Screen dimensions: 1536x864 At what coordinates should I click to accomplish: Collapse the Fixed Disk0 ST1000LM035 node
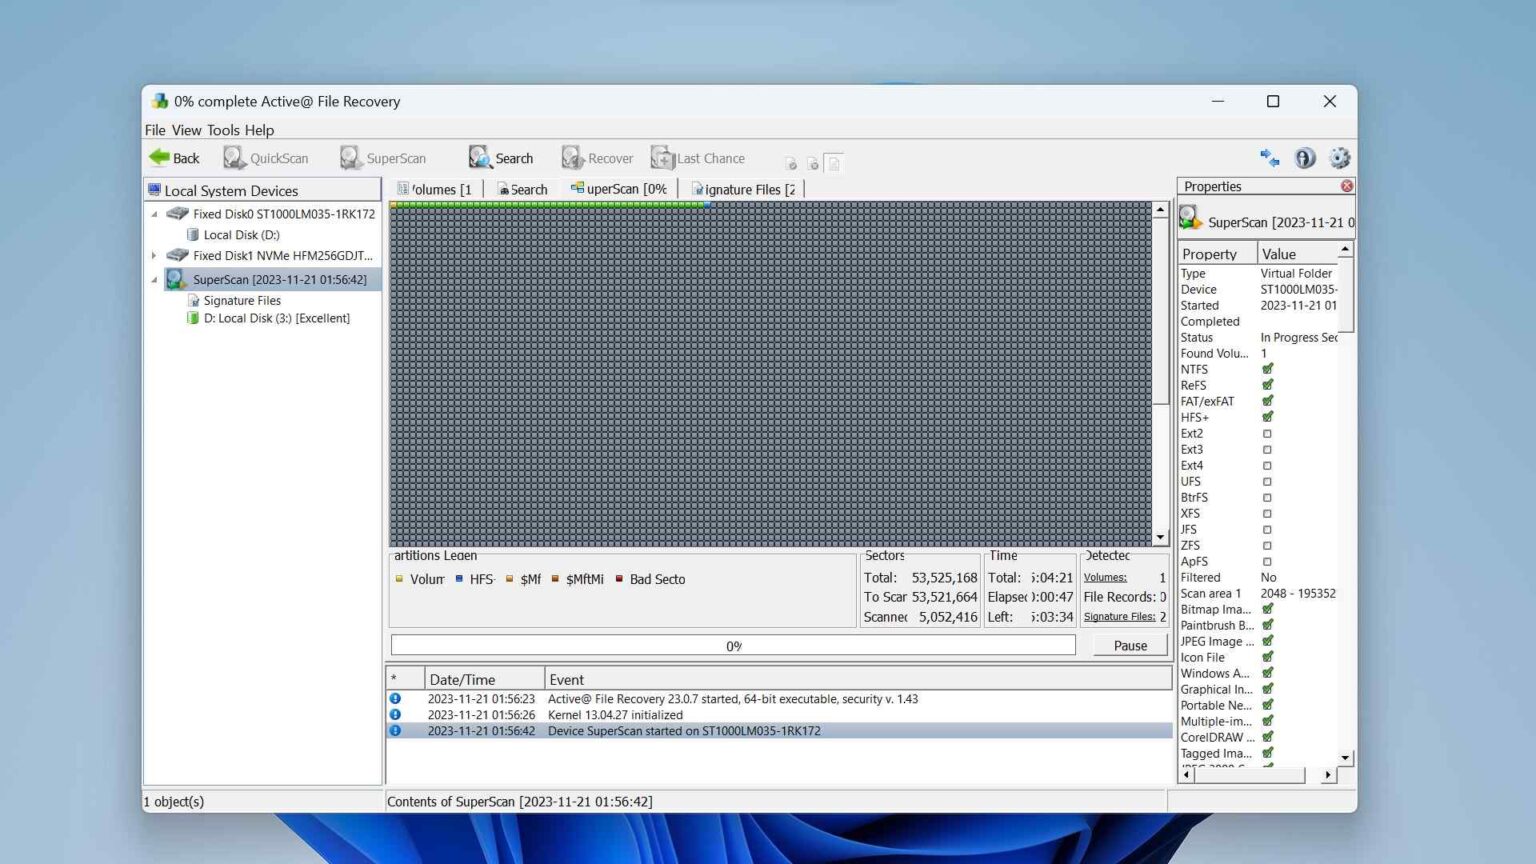coord(154,213)
